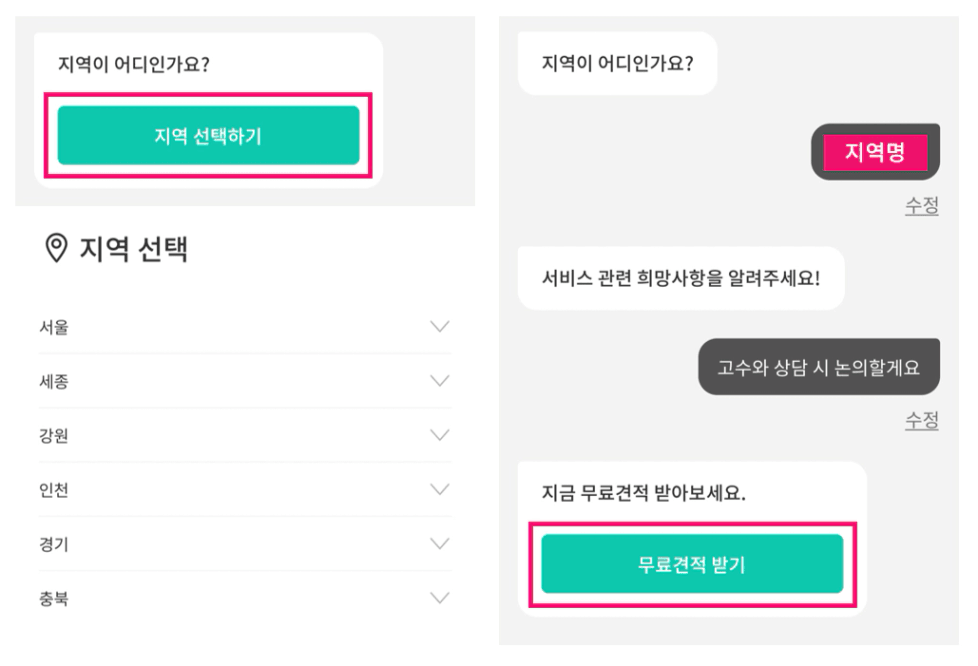Expand the 강원 region chevron
Viewport: 978px width, 666px height.
click(x=440, y=435)
